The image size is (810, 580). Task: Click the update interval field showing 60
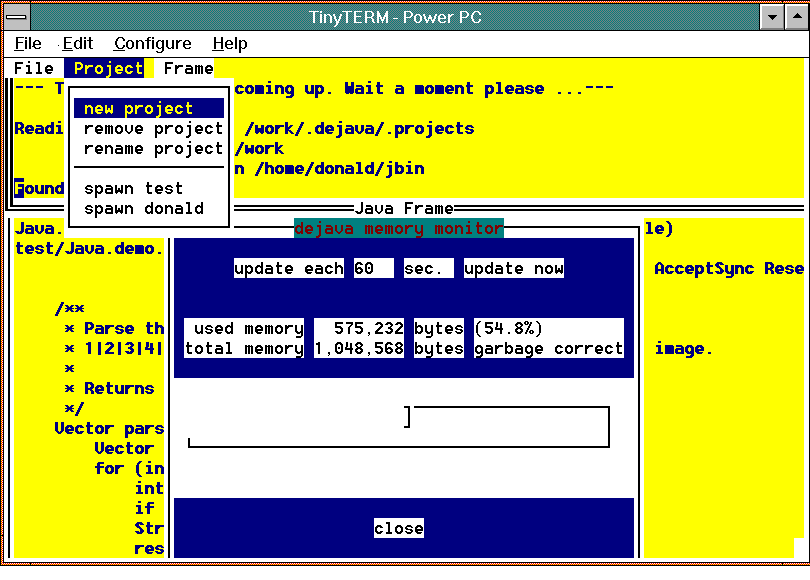(374, 268)
